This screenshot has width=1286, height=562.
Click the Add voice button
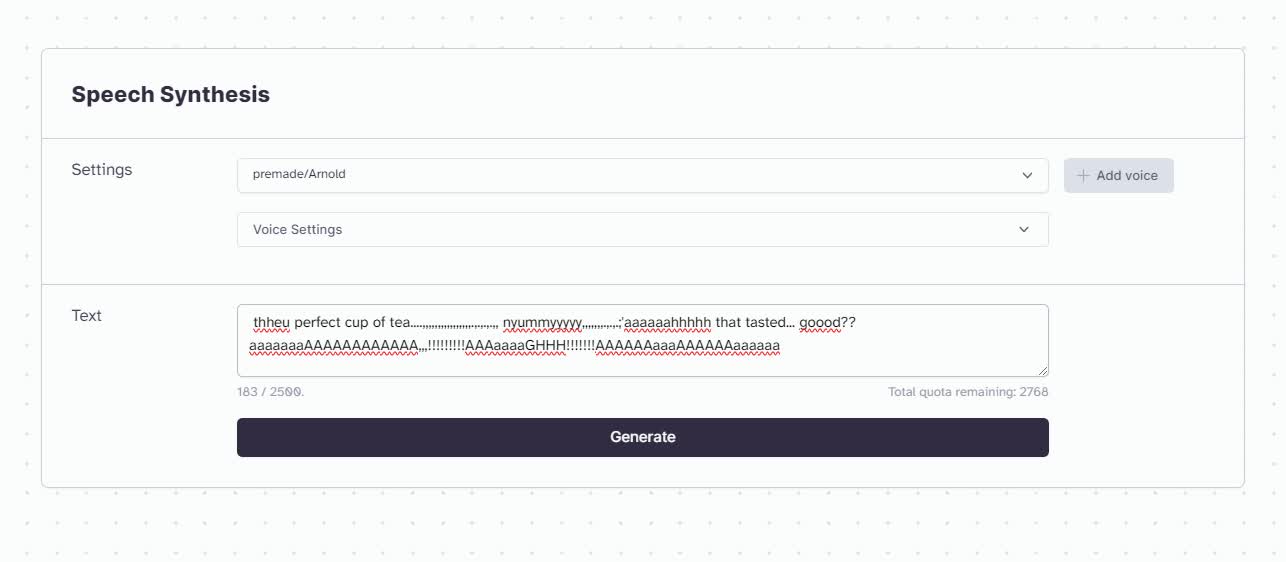tap(1118, 175)
